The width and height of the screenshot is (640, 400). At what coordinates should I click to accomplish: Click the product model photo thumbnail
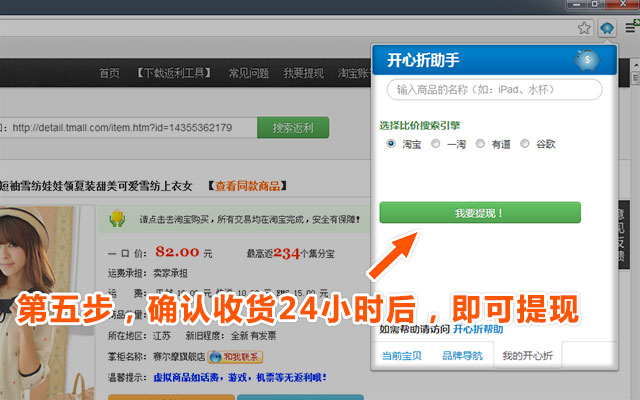tap(47, 302)
